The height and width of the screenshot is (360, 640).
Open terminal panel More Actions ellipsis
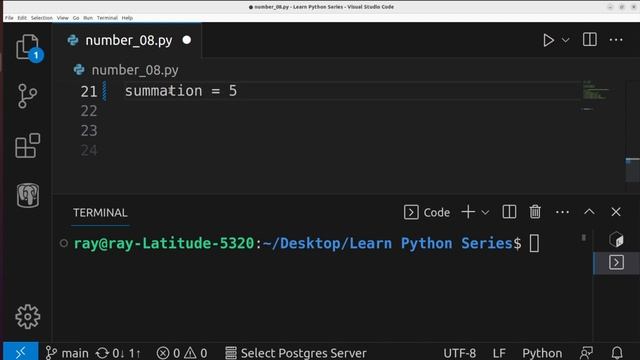[x=562, y=212]
